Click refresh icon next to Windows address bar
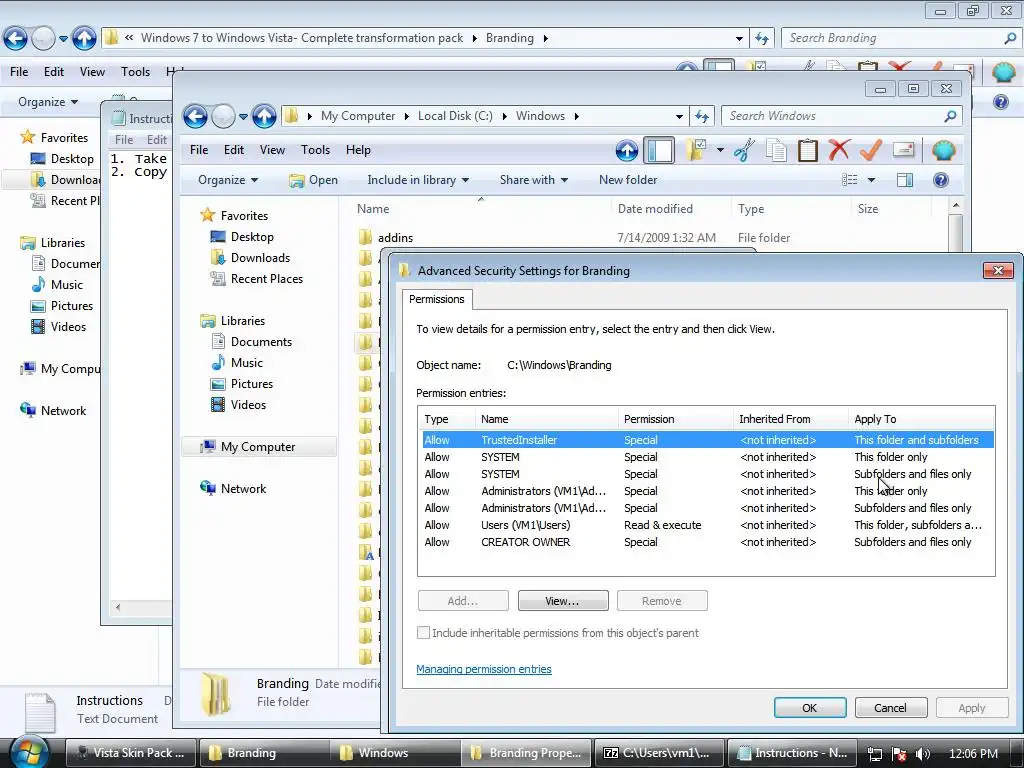Viewport: 1024px width, 768px height. click(x=702, y=116)
